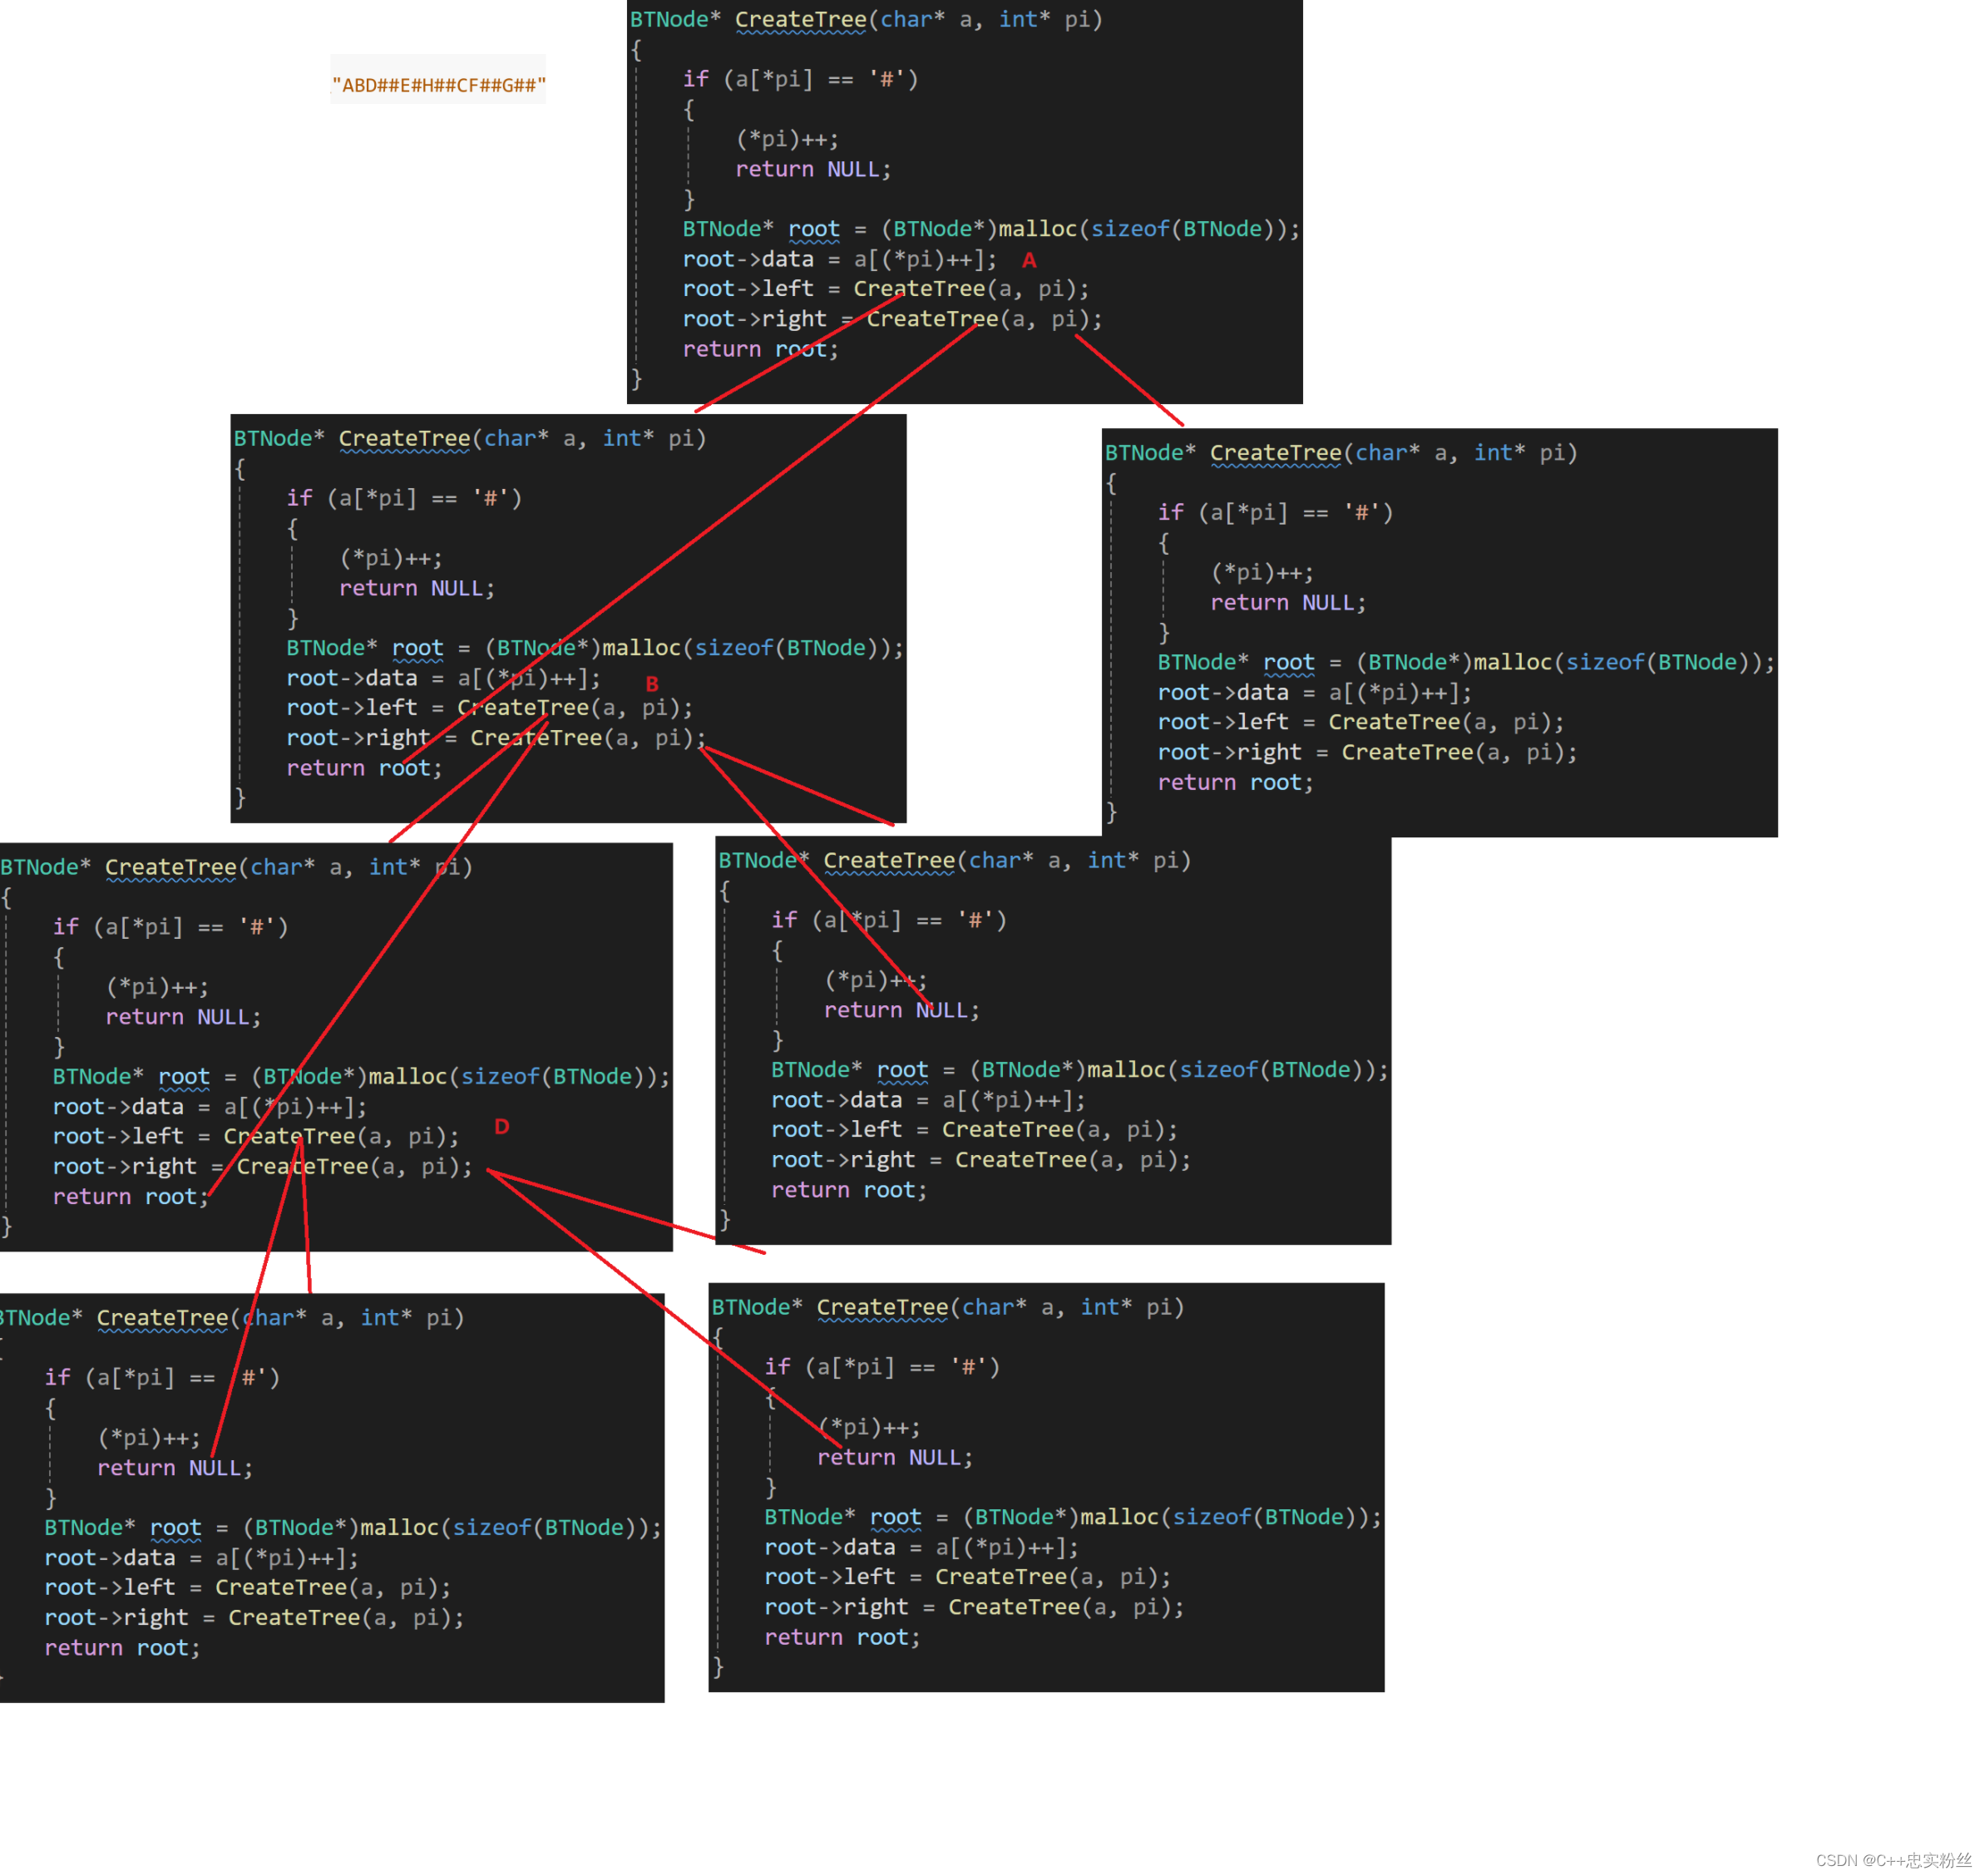The height and width of the screenshot is (1876, 1985).
Task: Click the orange "ABD##E#H##CF##G##" string
Action: pos(438,85)
